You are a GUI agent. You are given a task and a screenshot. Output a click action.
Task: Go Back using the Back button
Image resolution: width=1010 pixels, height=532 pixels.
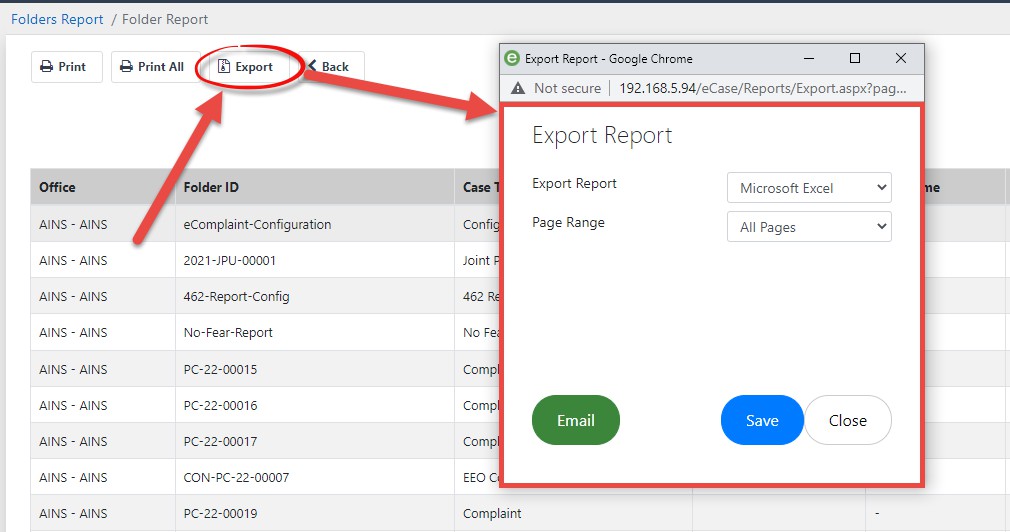coord(331,67)
